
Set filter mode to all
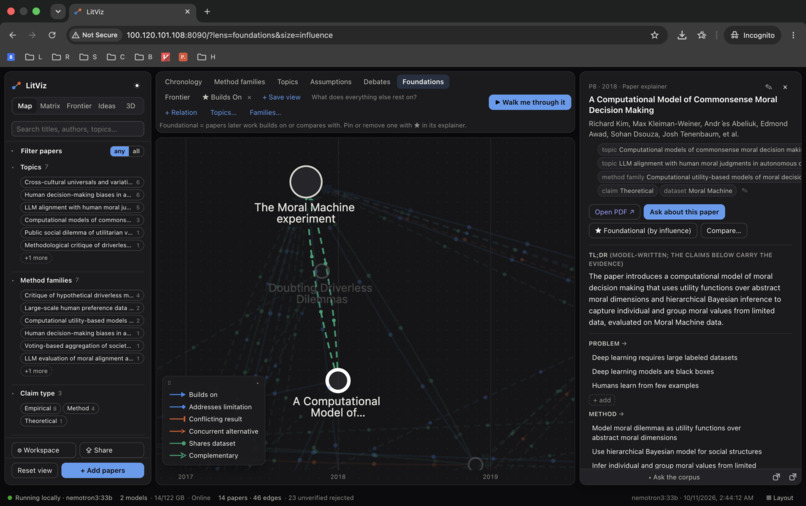tap(136, 151)
